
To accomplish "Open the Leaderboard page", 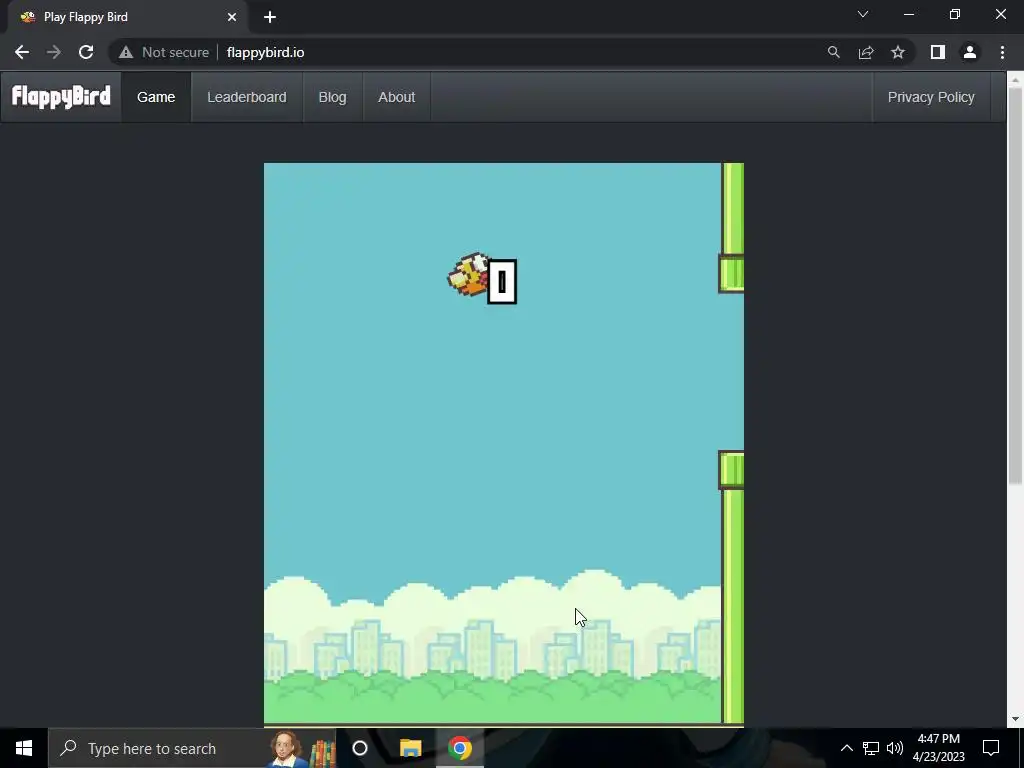I will 247,97.
